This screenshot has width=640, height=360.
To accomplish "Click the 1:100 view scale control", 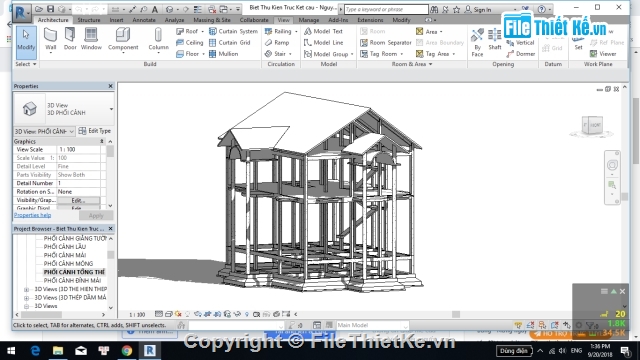I will tap(137, 315).
